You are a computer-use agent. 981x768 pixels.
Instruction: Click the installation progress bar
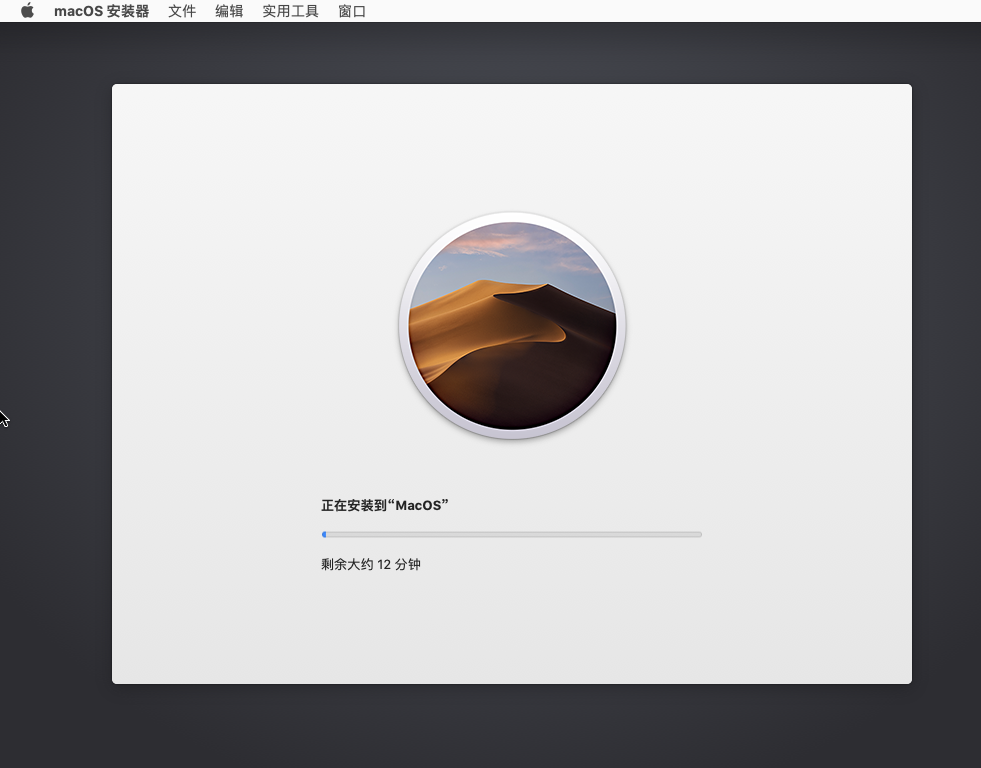click(x=512, y=534)
